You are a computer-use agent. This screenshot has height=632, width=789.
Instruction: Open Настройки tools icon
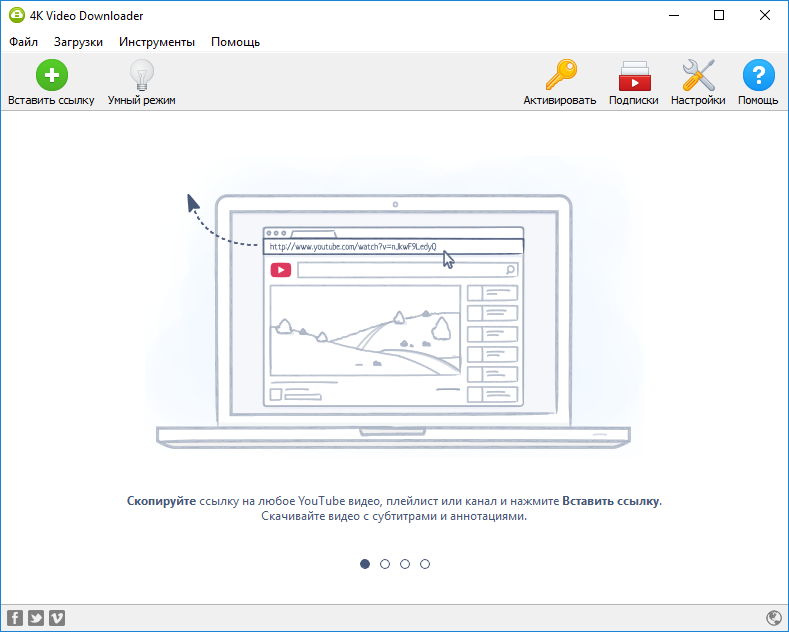[698, 75]
